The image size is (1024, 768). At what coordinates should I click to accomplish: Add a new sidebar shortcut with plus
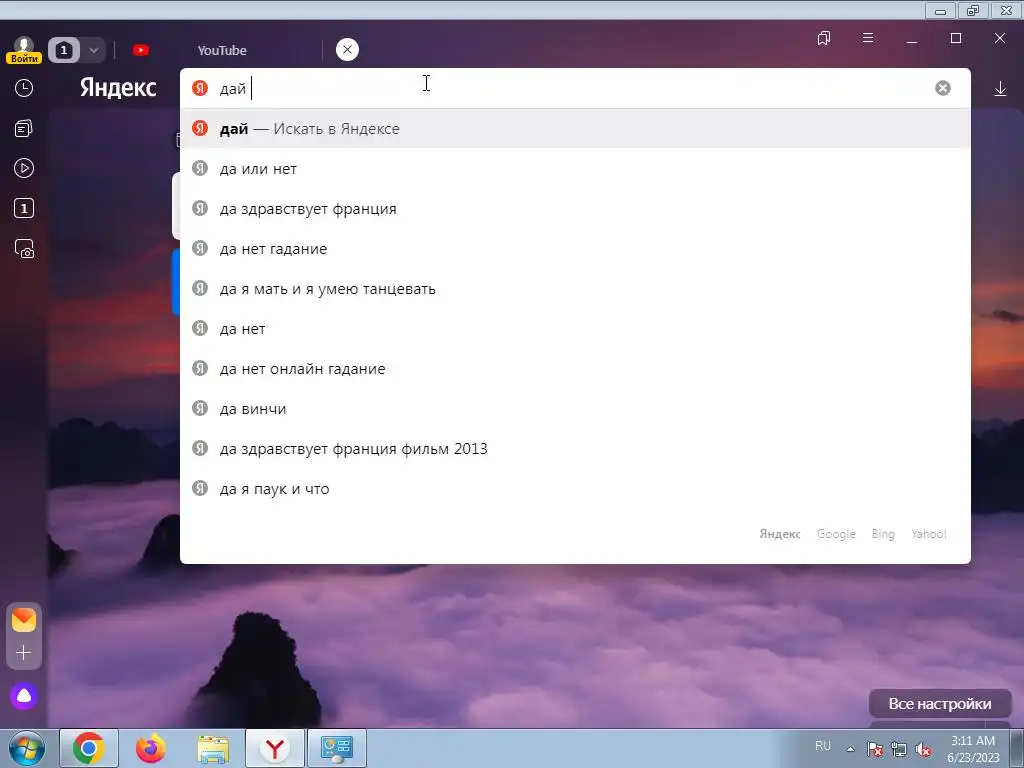(24, 653)
